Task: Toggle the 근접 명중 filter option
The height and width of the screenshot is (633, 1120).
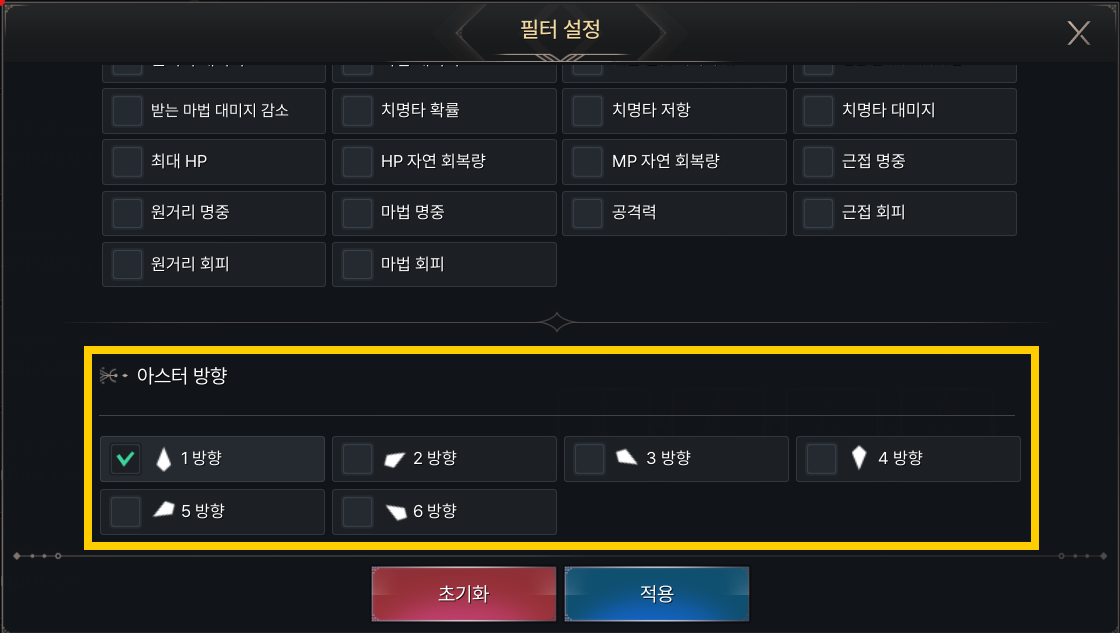Action: click(x=818, y=161)
